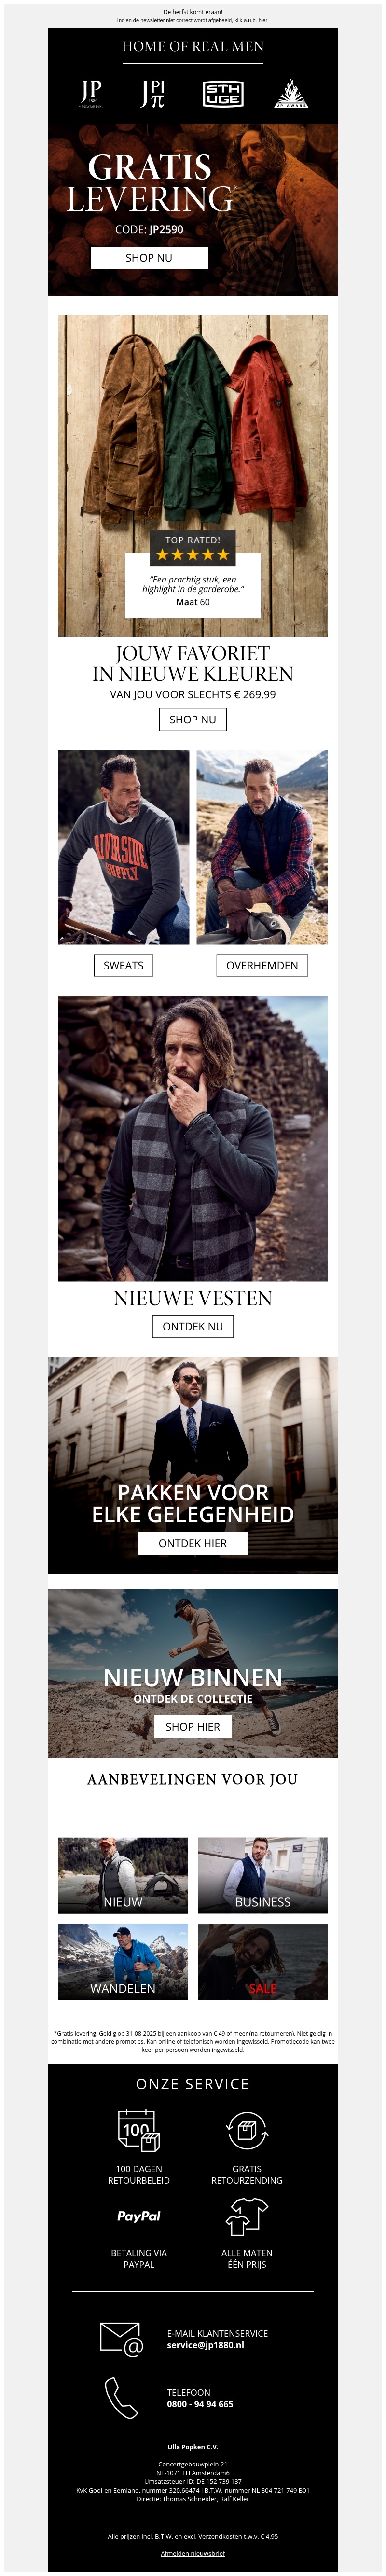
Task: Open the Sweats category button
Action: 123,965
